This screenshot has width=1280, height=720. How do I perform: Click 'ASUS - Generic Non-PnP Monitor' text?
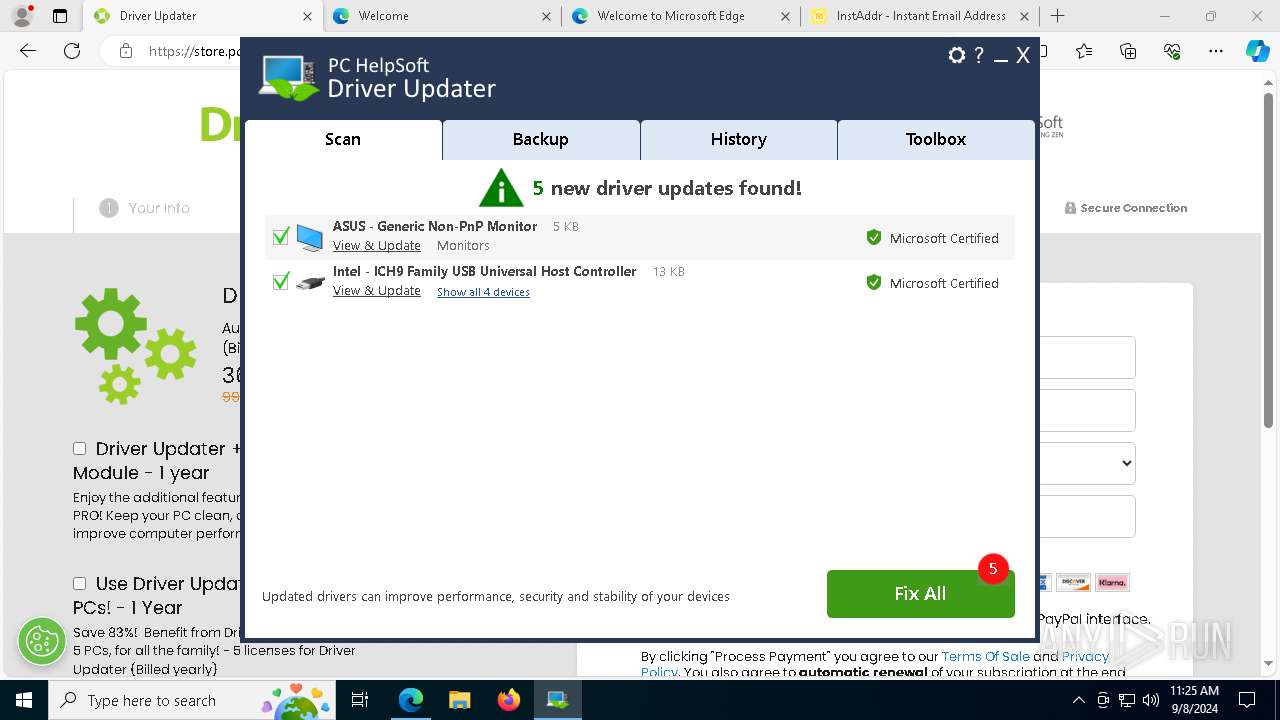(x=435, y=227)
